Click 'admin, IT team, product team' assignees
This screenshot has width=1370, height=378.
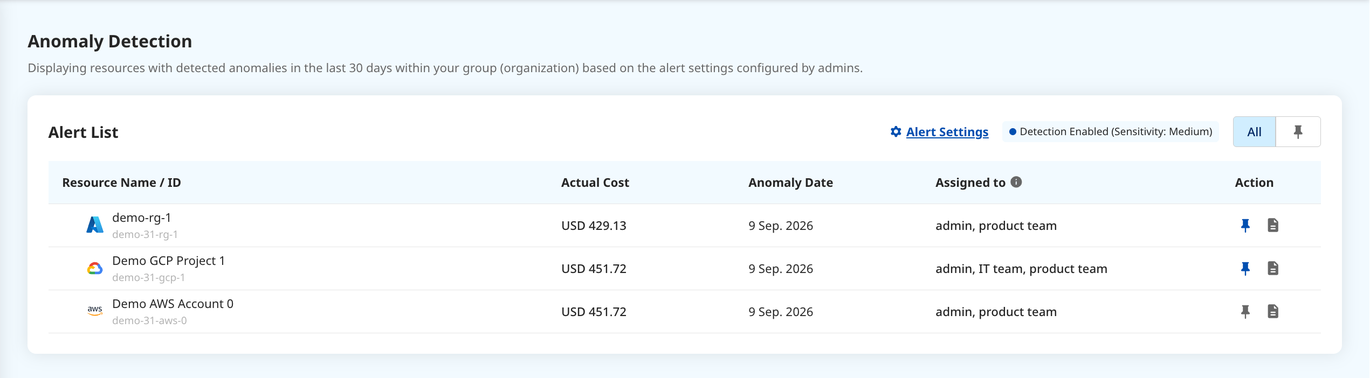(1021, 268)
